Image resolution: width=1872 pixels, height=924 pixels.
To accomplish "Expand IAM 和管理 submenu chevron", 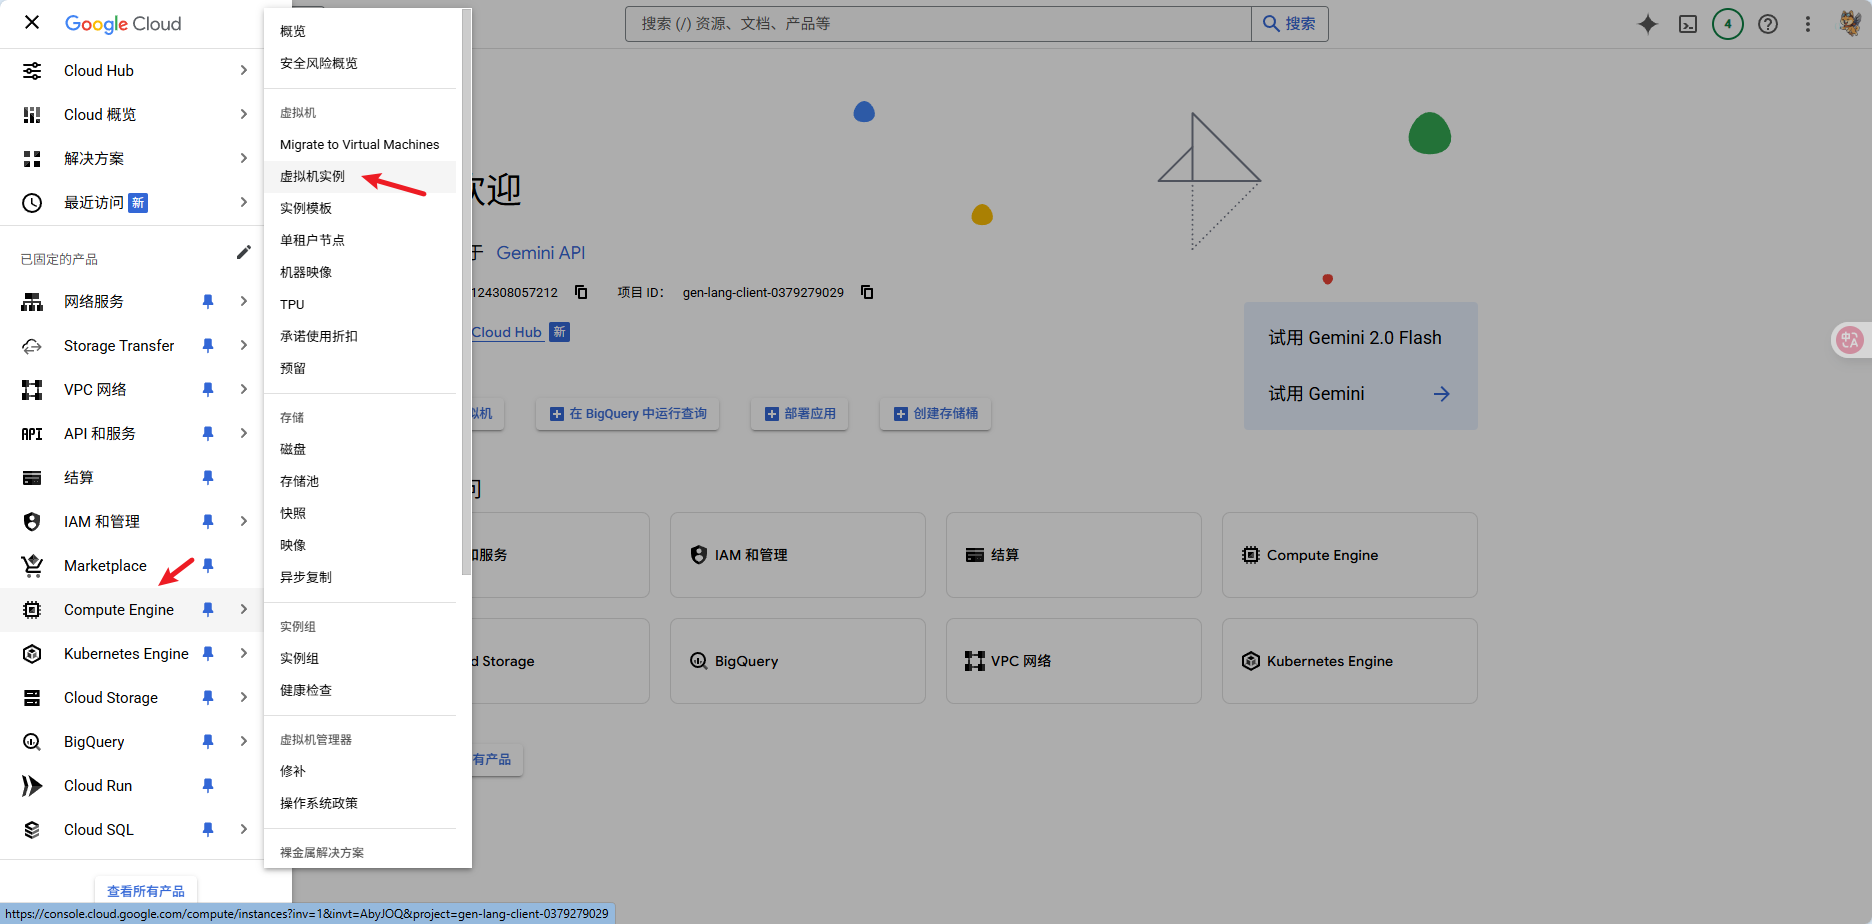I will point(244,521).
